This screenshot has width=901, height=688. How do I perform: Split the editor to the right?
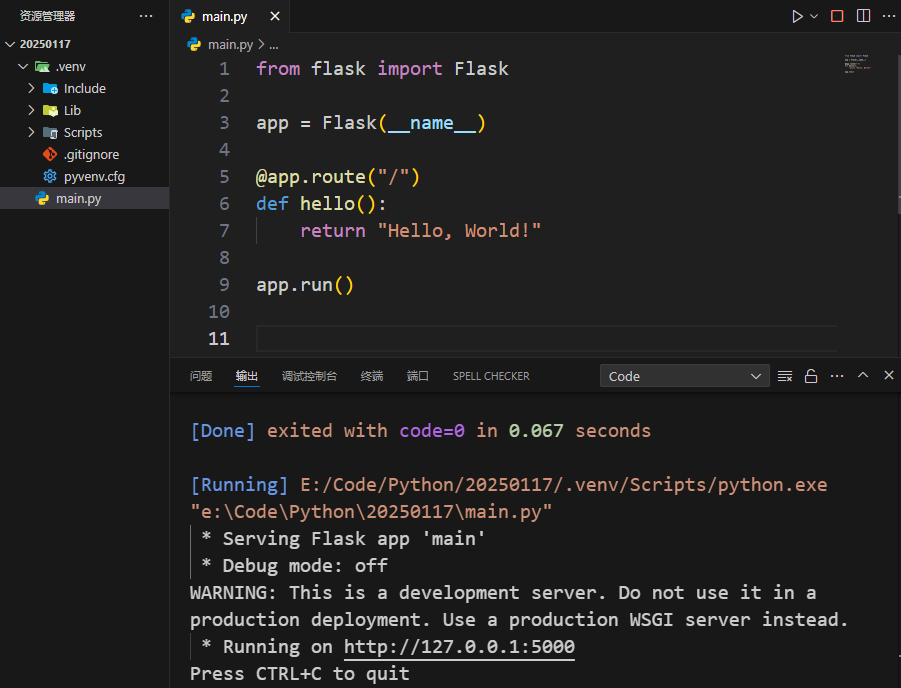(863, 16)
